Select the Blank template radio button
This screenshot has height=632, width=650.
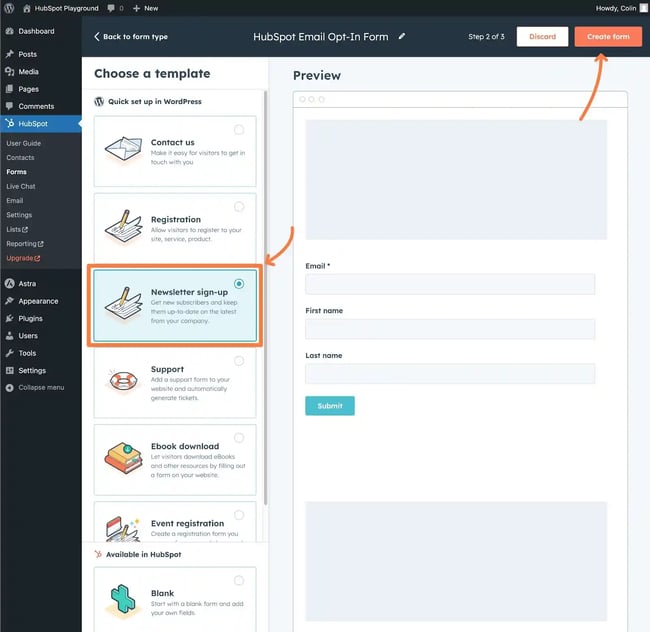239,580
